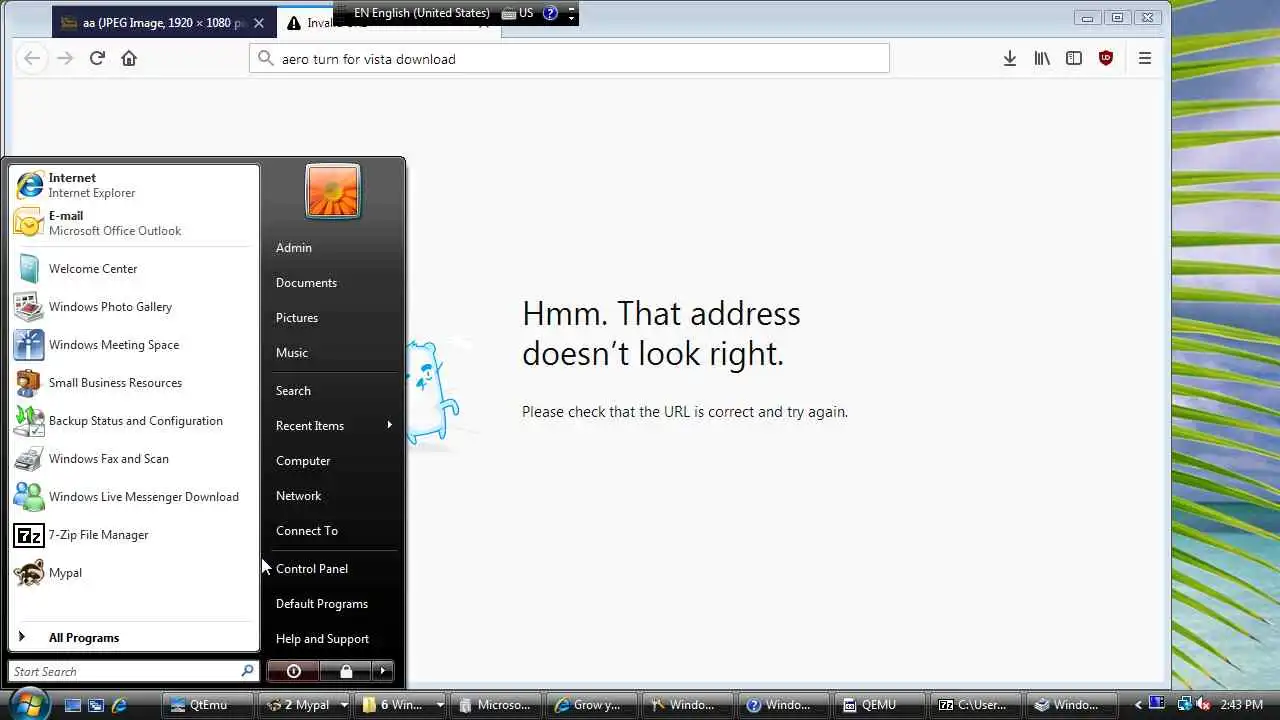Image resolution: width=1280 pixels, height=720 pixels.
Task: Launch Windows Photo Gallery
Action: point(134,307)
